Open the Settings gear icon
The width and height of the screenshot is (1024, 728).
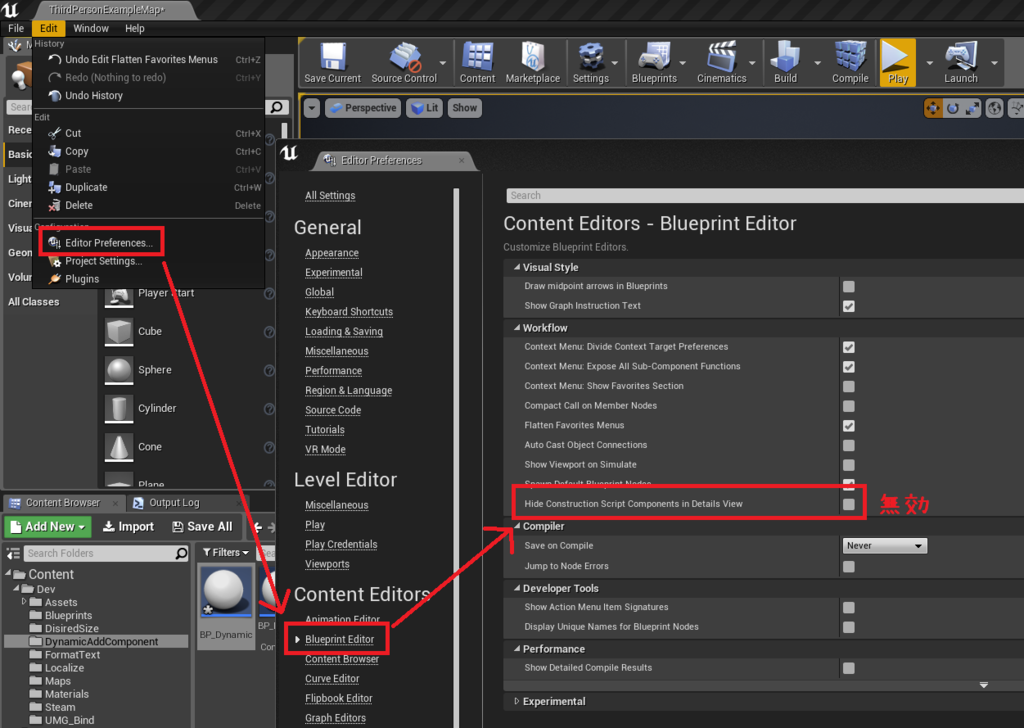[591, 57]
